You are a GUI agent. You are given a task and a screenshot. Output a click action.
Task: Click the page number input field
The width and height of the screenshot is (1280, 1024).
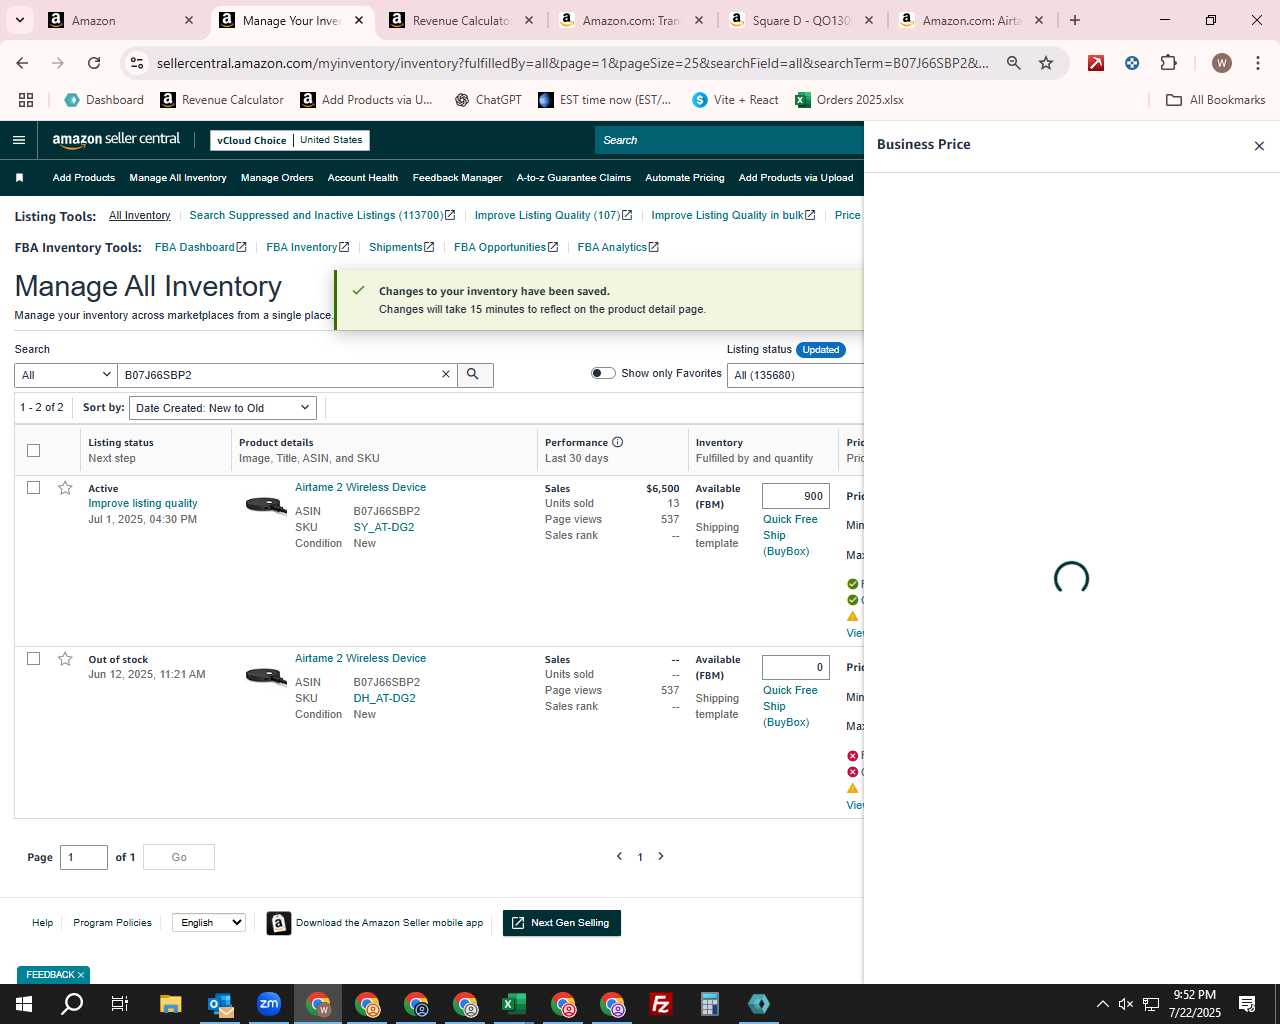coord(84,857)
